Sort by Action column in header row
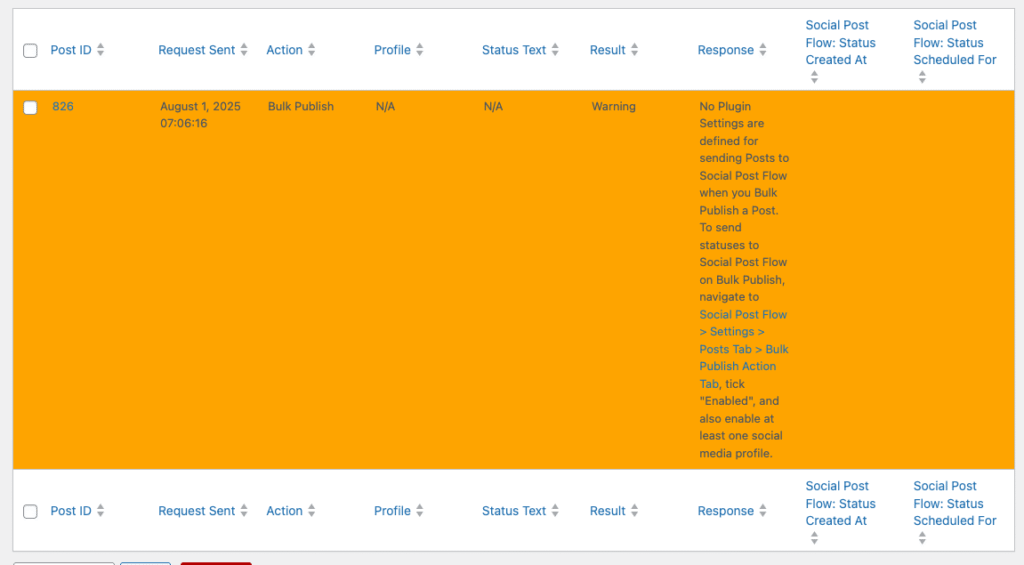The height and width of the screenshot is (565, 1024). click(284, 50)
